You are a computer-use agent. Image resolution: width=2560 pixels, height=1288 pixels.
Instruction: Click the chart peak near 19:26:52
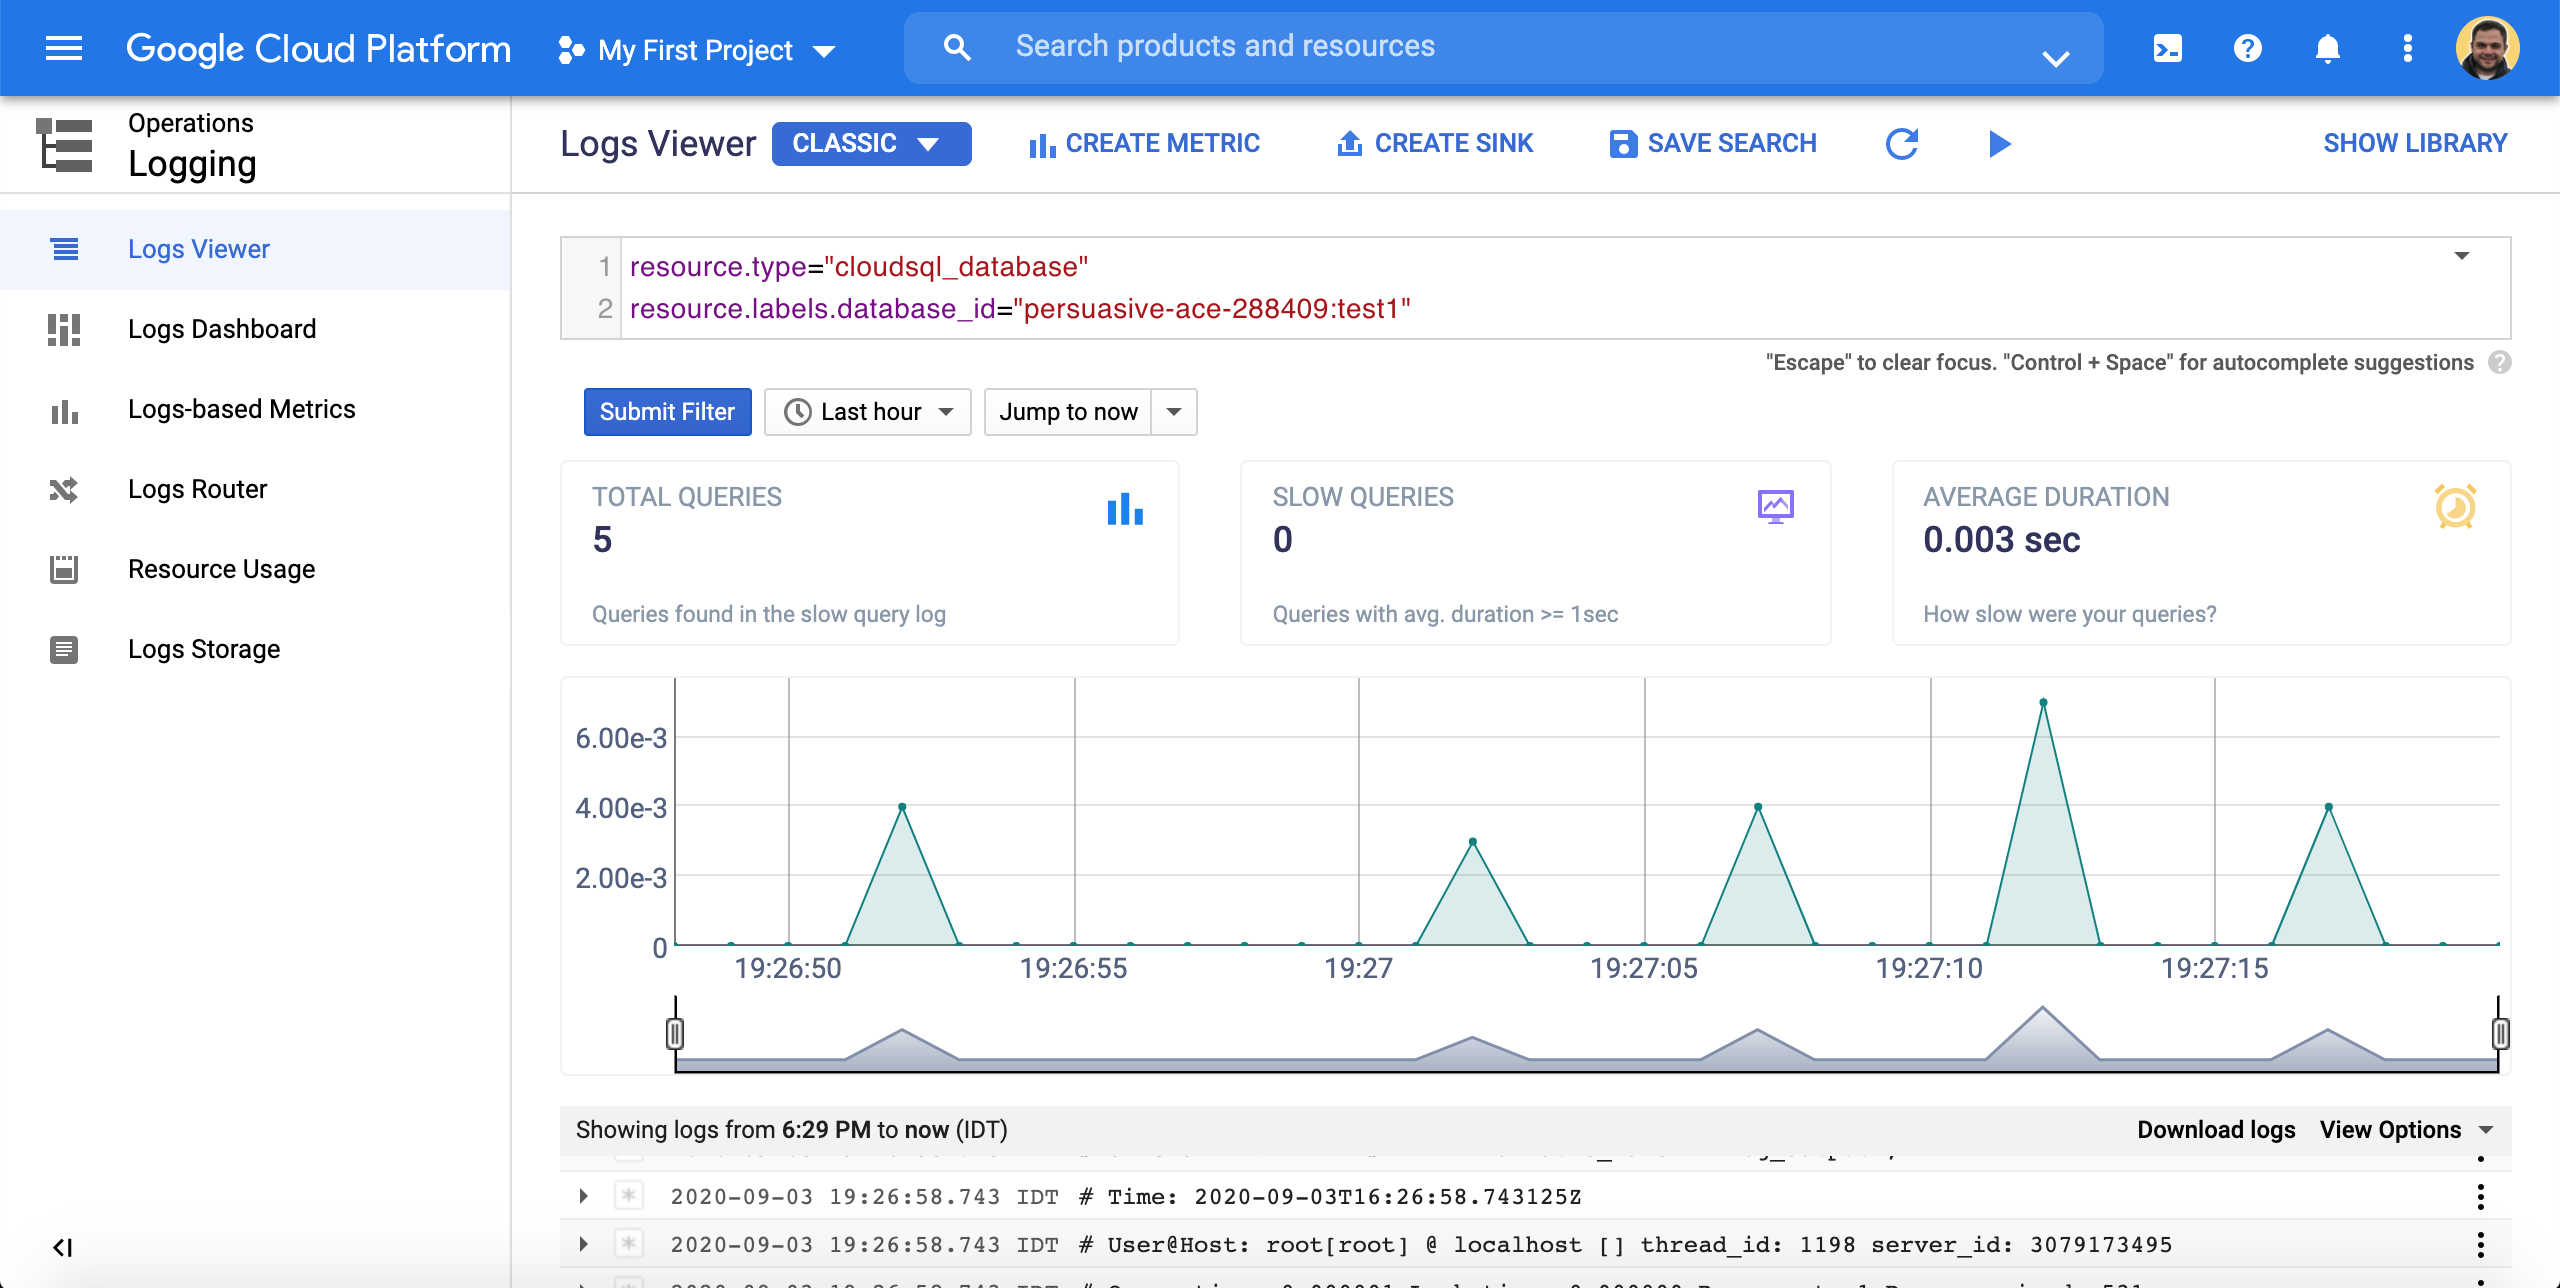coord(902,806)
